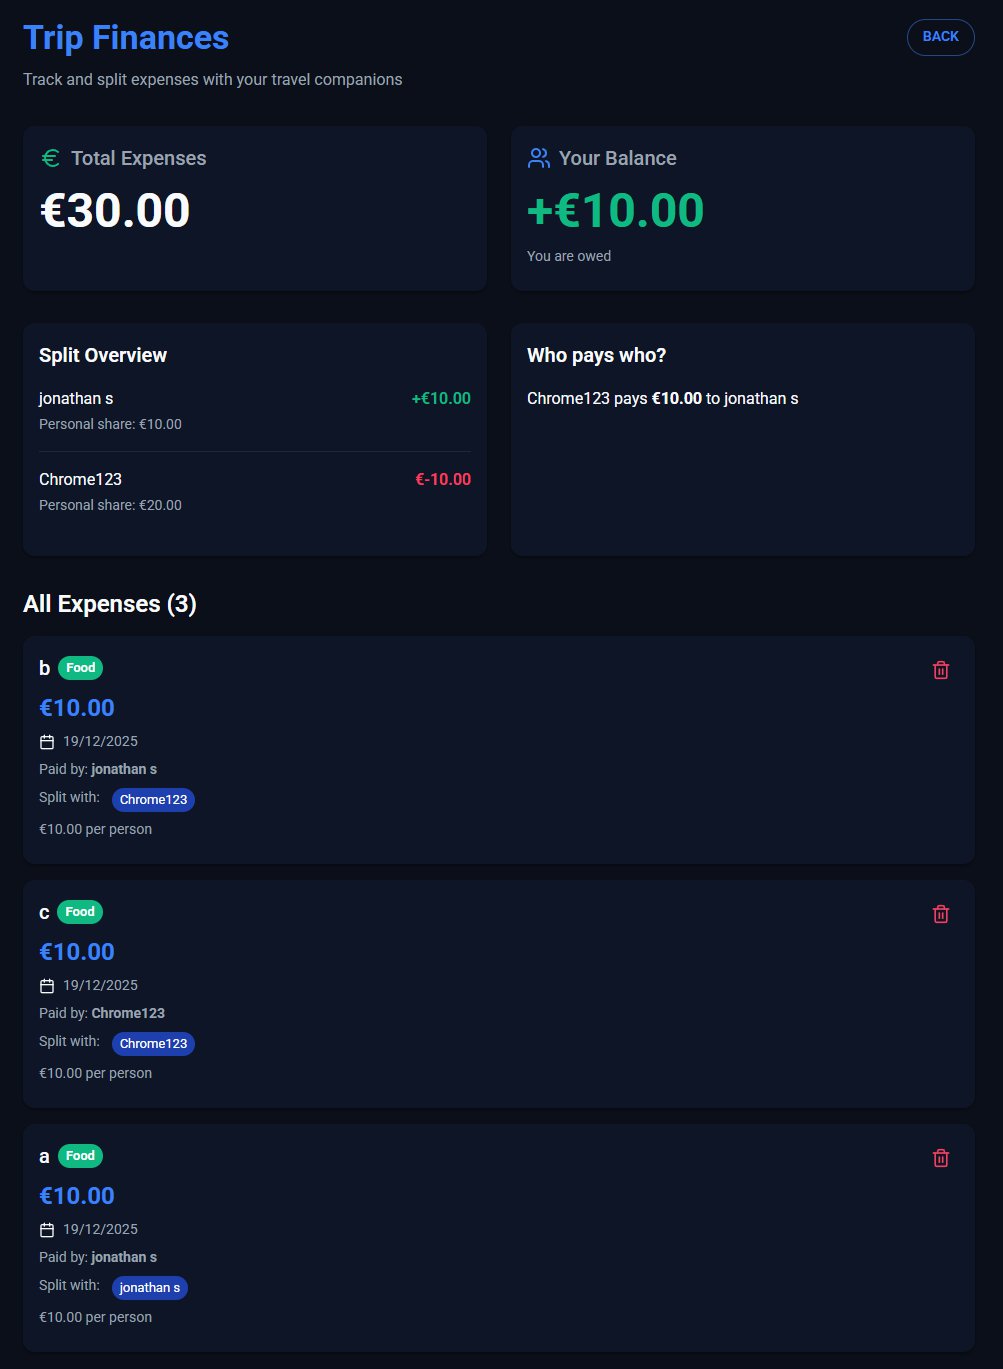Click the Chrome123 split chip in expense c
This screenshot has width=1003, height=1369.
tap(153, 1044)
